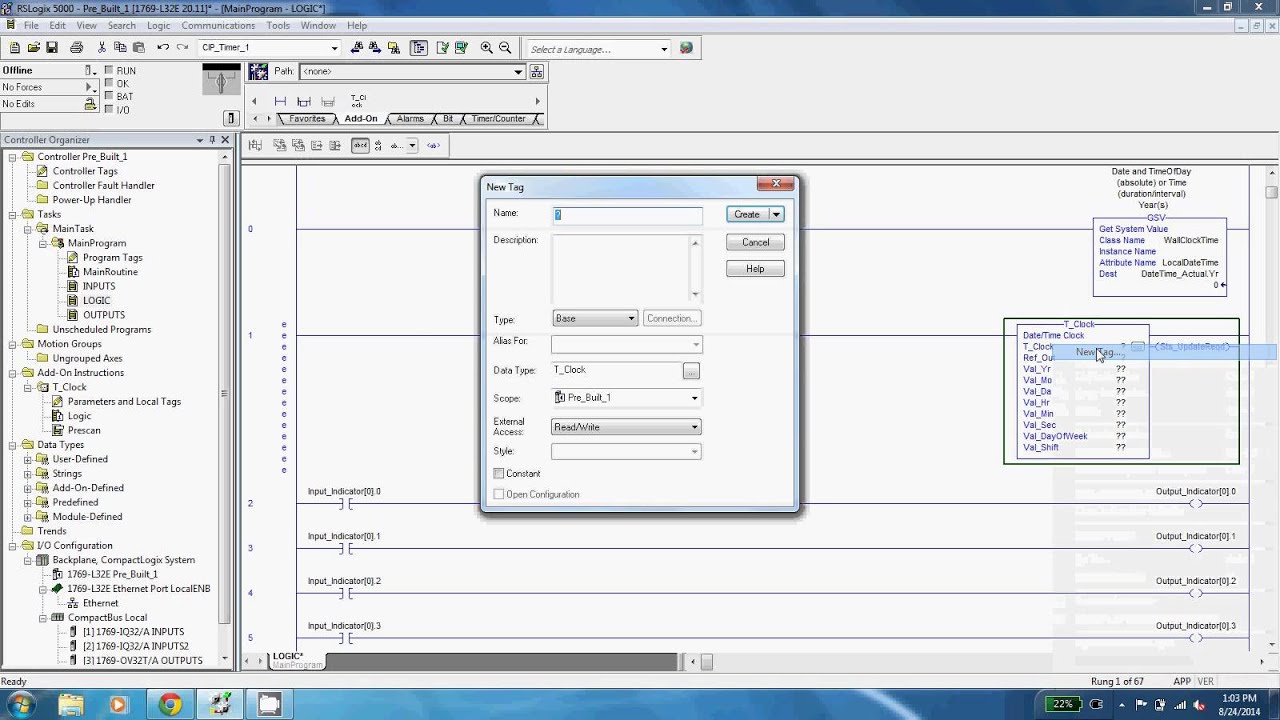1280x720 pixels.
Task: Click the Zoom Out magnifier icon
Action: click(505, 48)
